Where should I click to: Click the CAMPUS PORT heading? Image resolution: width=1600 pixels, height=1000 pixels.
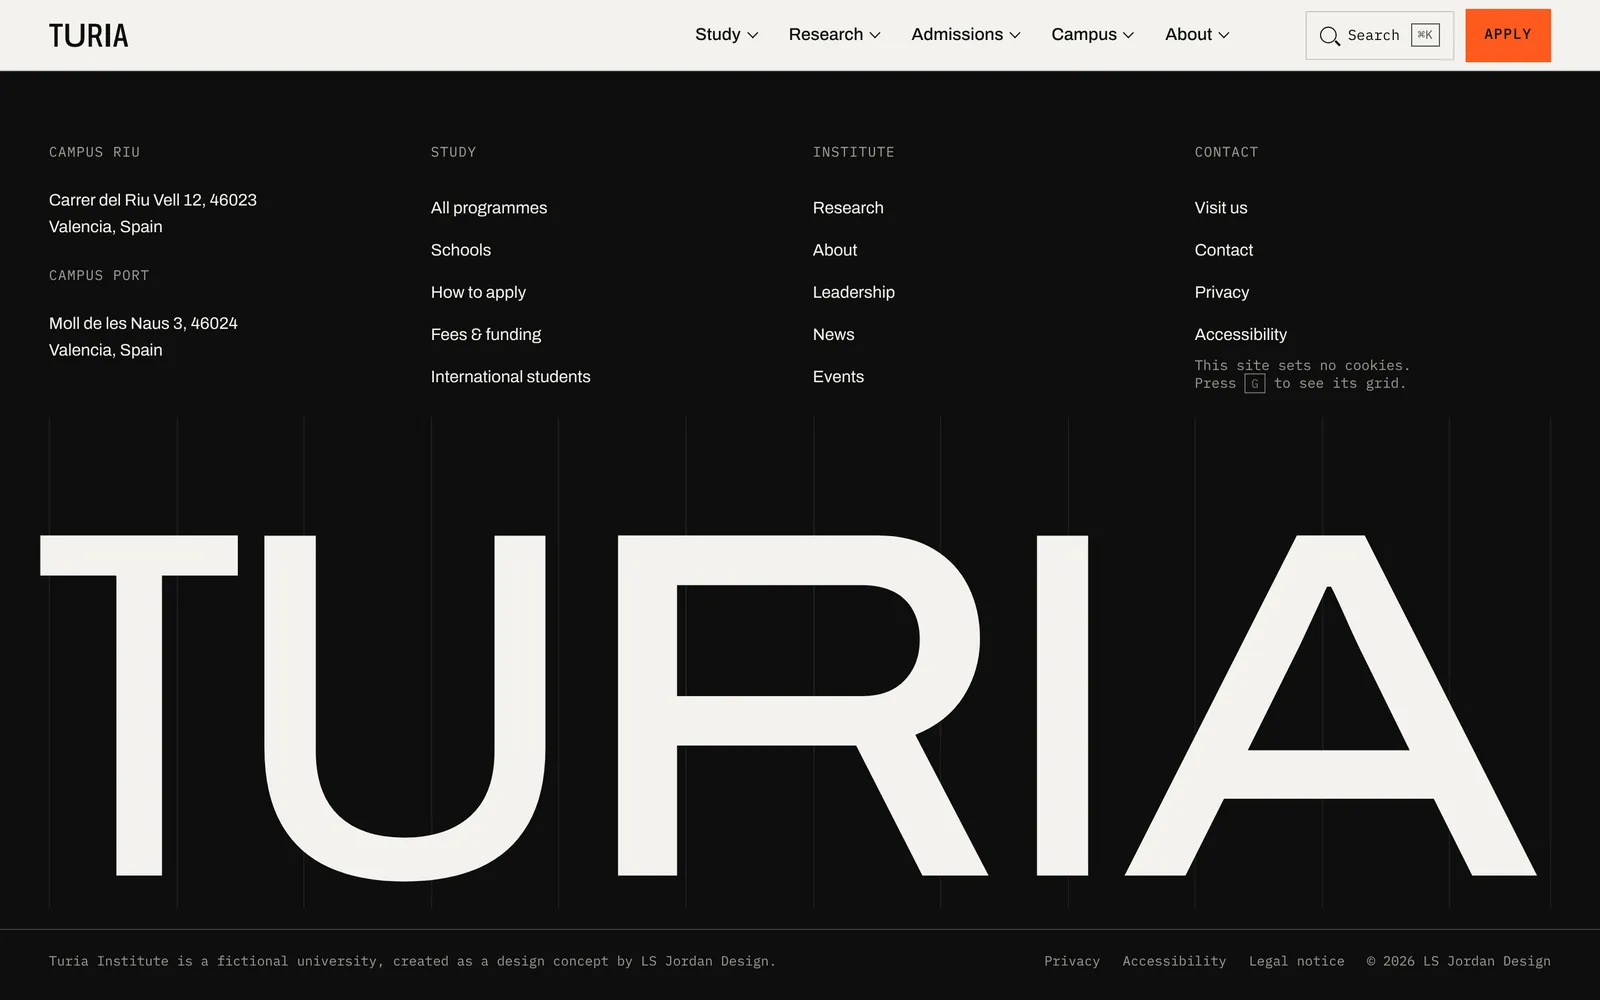click(x=99, y=275)
